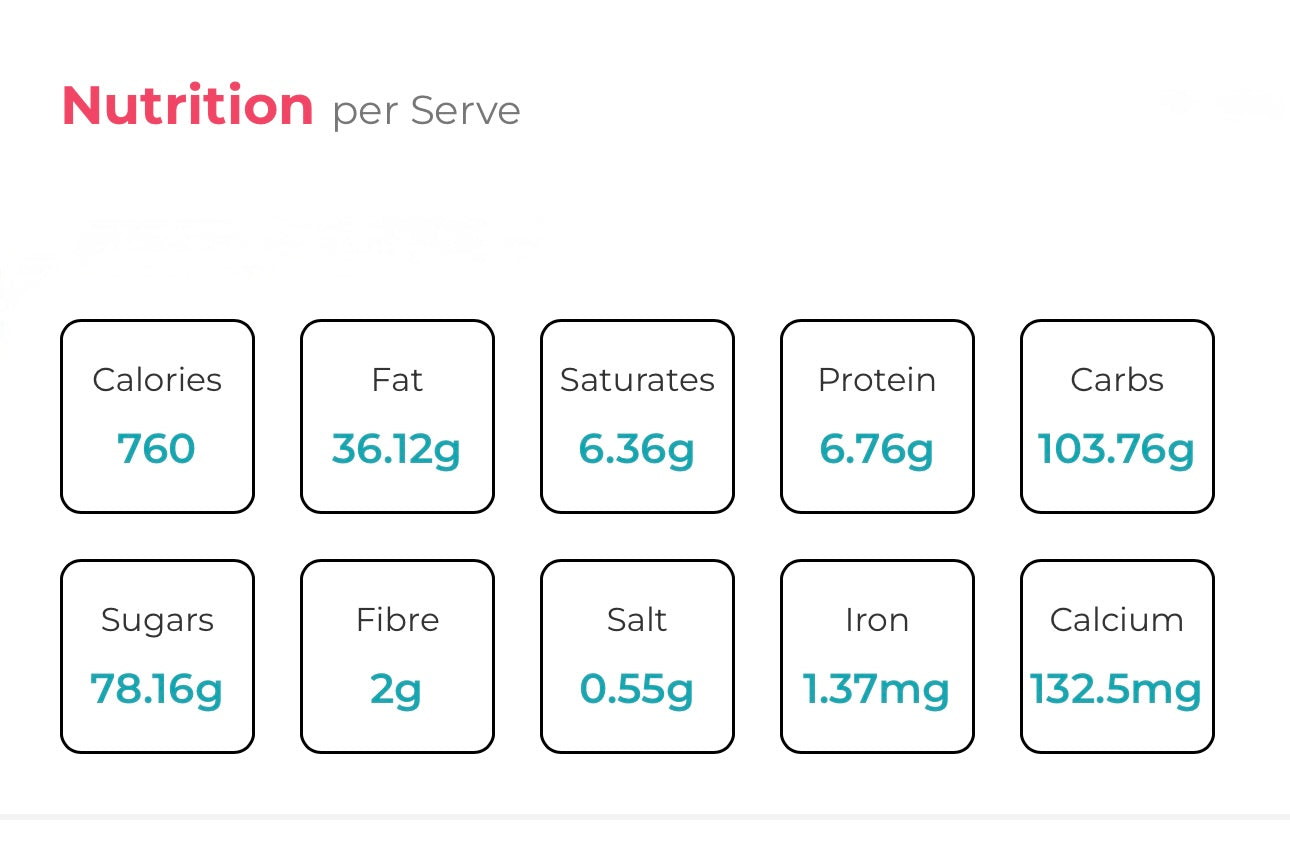Click the 0.55g salt value
1290x866 pixels.
tap(637, 690)
